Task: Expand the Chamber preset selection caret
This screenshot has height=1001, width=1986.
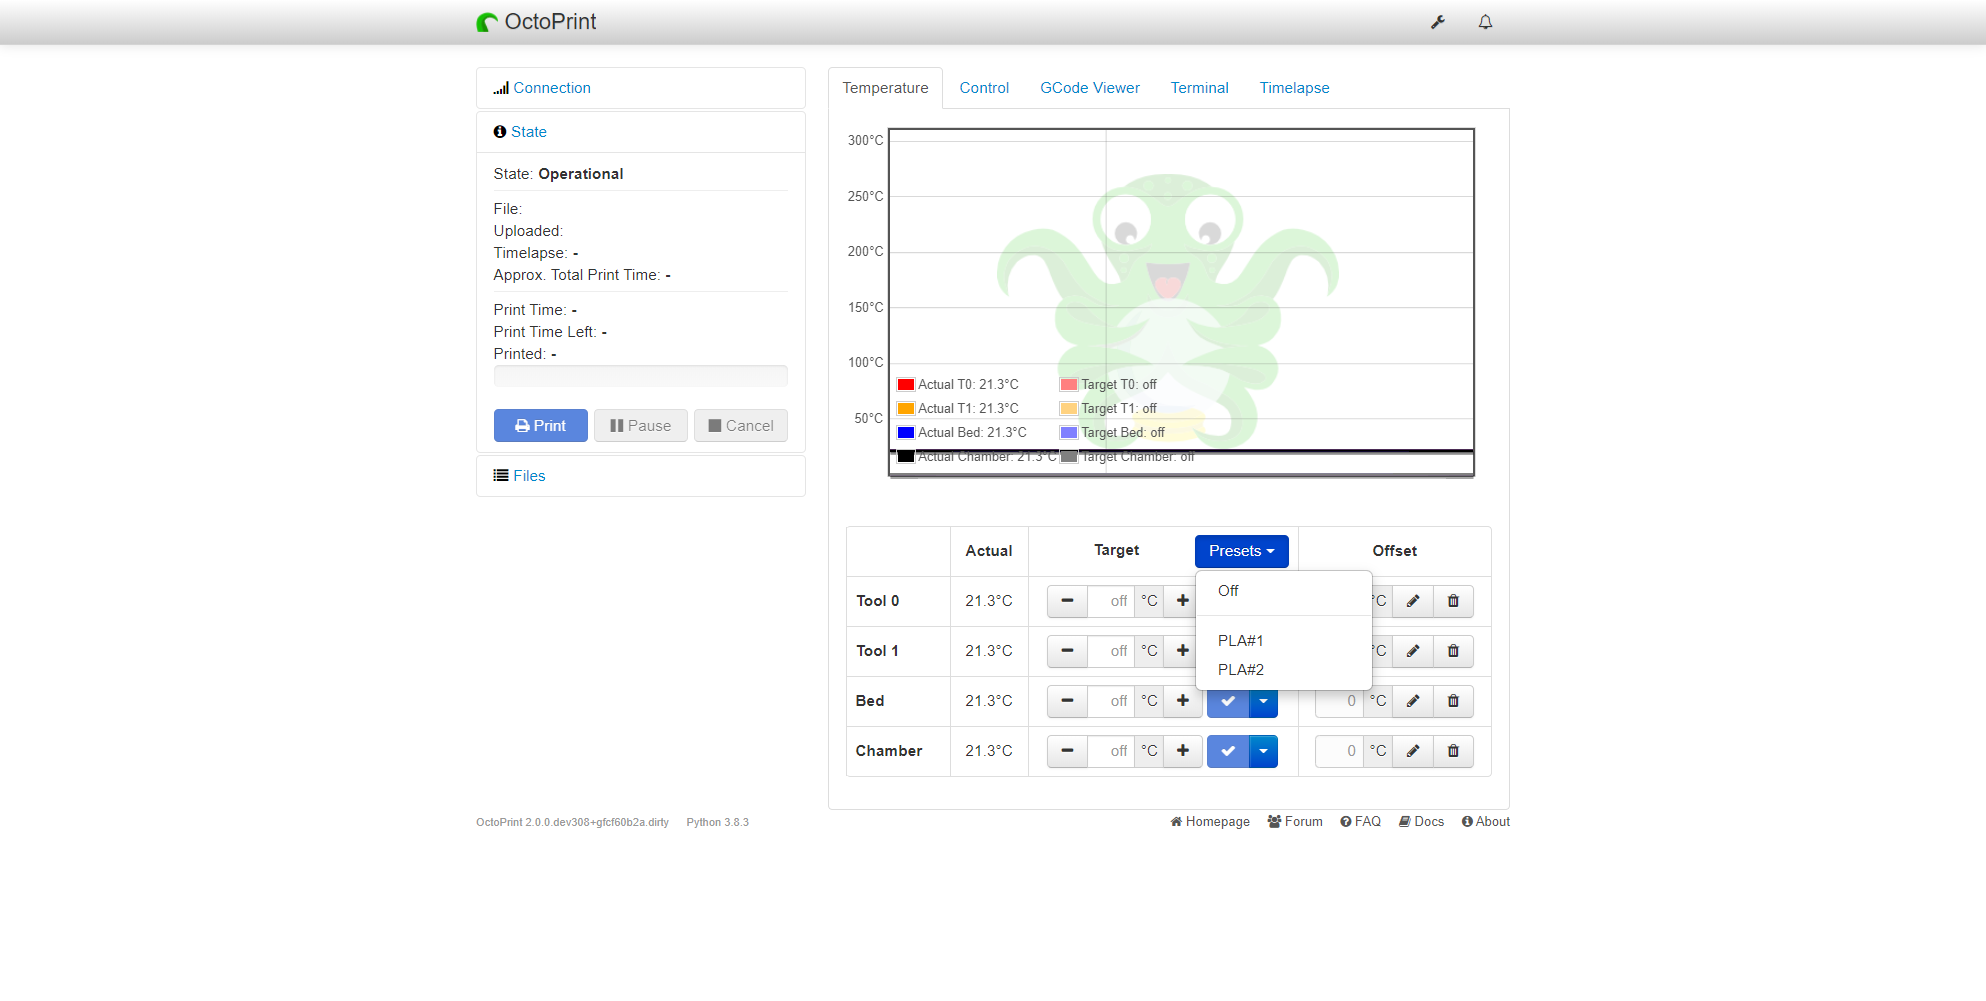Action: [1264, 751]
